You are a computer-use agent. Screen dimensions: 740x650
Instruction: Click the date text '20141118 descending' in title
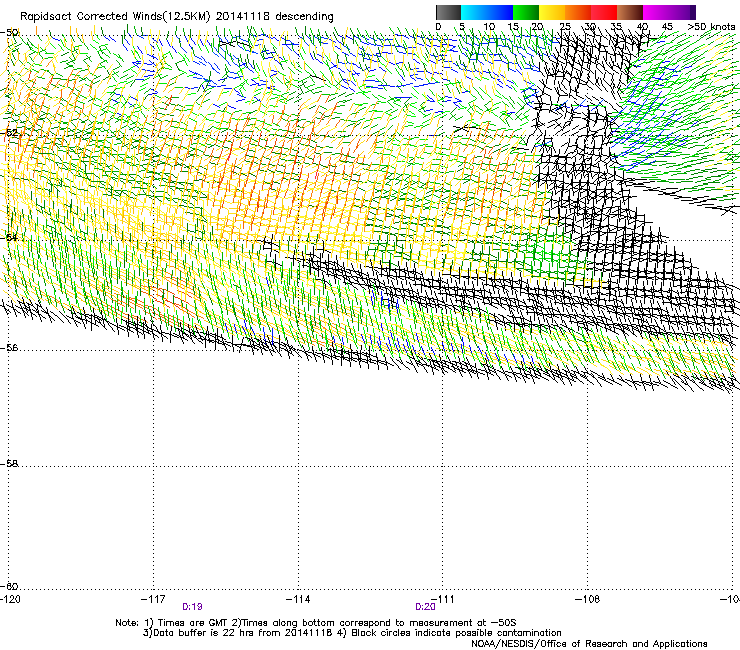coord(274,17)
